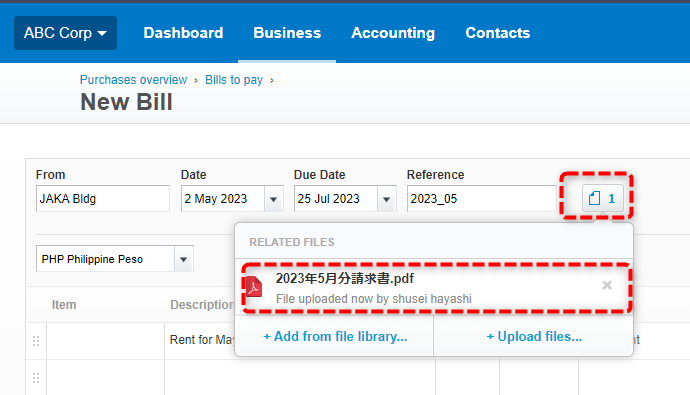Viewport: 690px width, 395px height.
Task: Open the Date picker dropdown arrow
Action: [x=273, y=199]
